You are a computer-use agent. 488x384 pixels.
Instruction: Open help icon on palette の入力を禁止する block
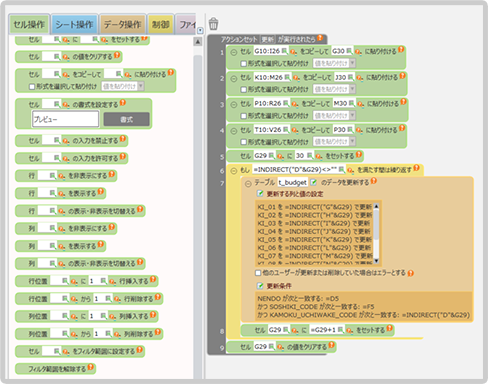pos(123,139)
